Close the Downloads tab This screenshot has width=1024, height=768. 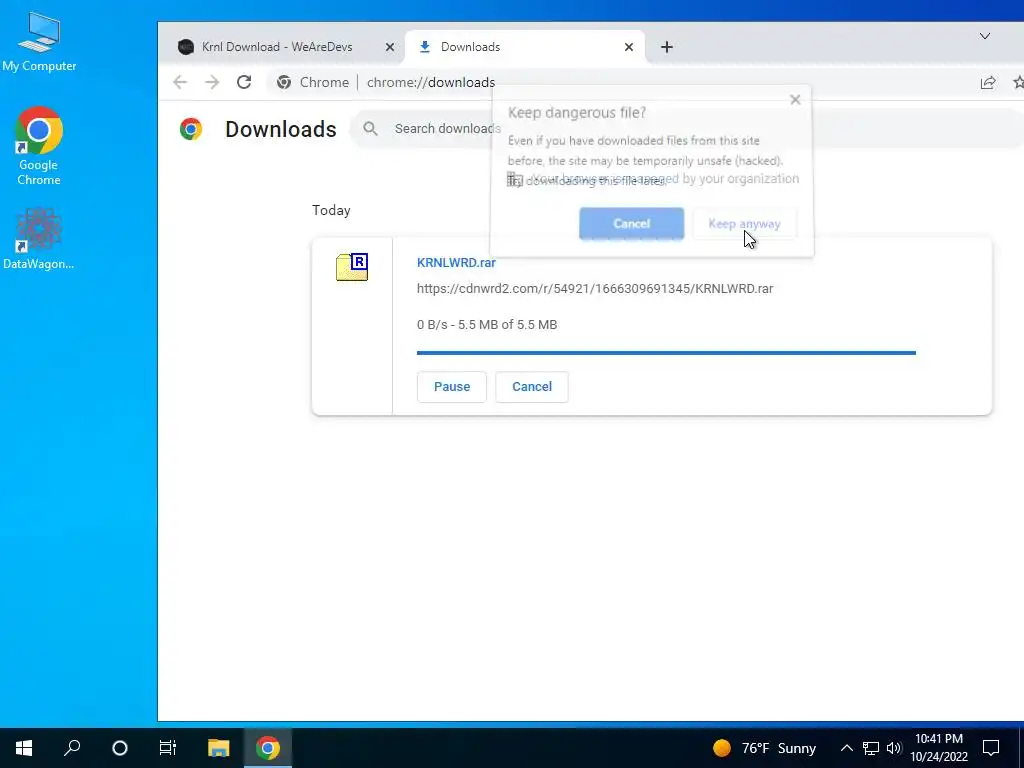(629, 47)
